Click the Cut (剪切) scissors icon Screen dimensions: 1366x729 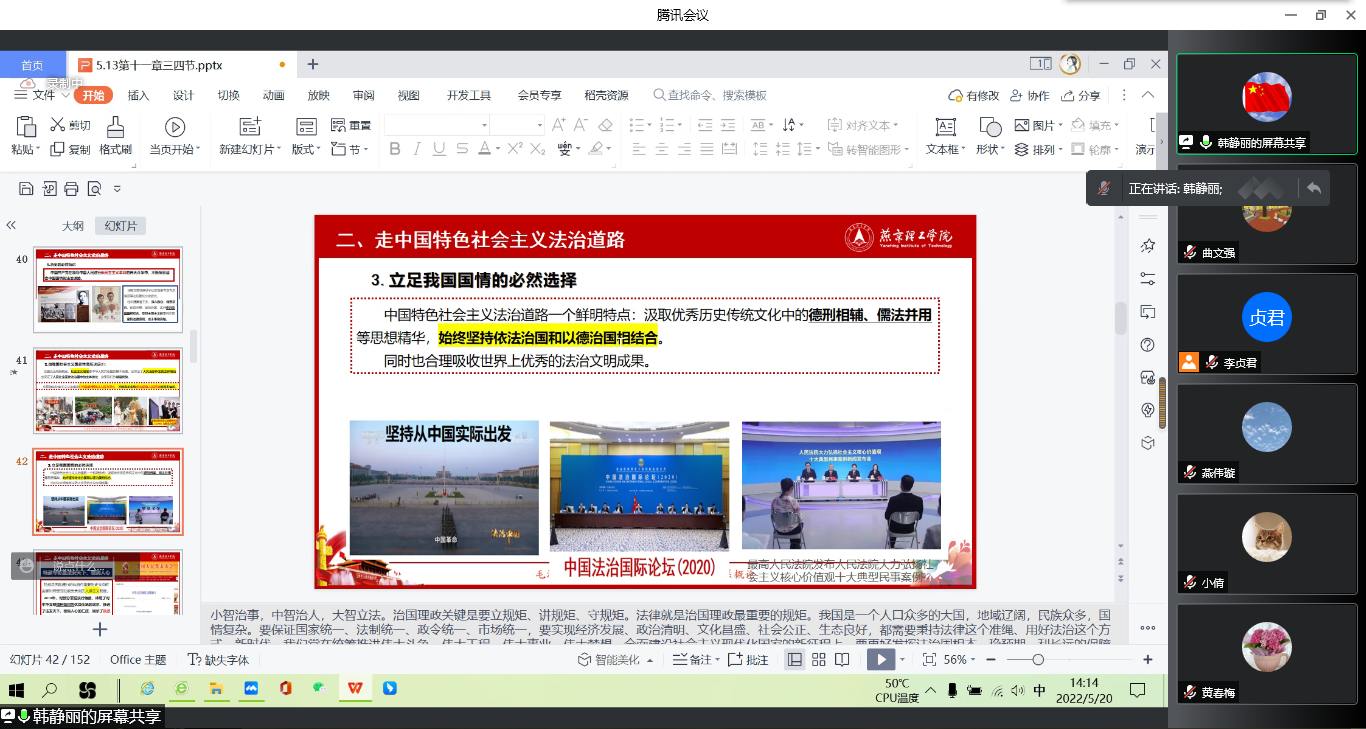(x=58, y=125)
